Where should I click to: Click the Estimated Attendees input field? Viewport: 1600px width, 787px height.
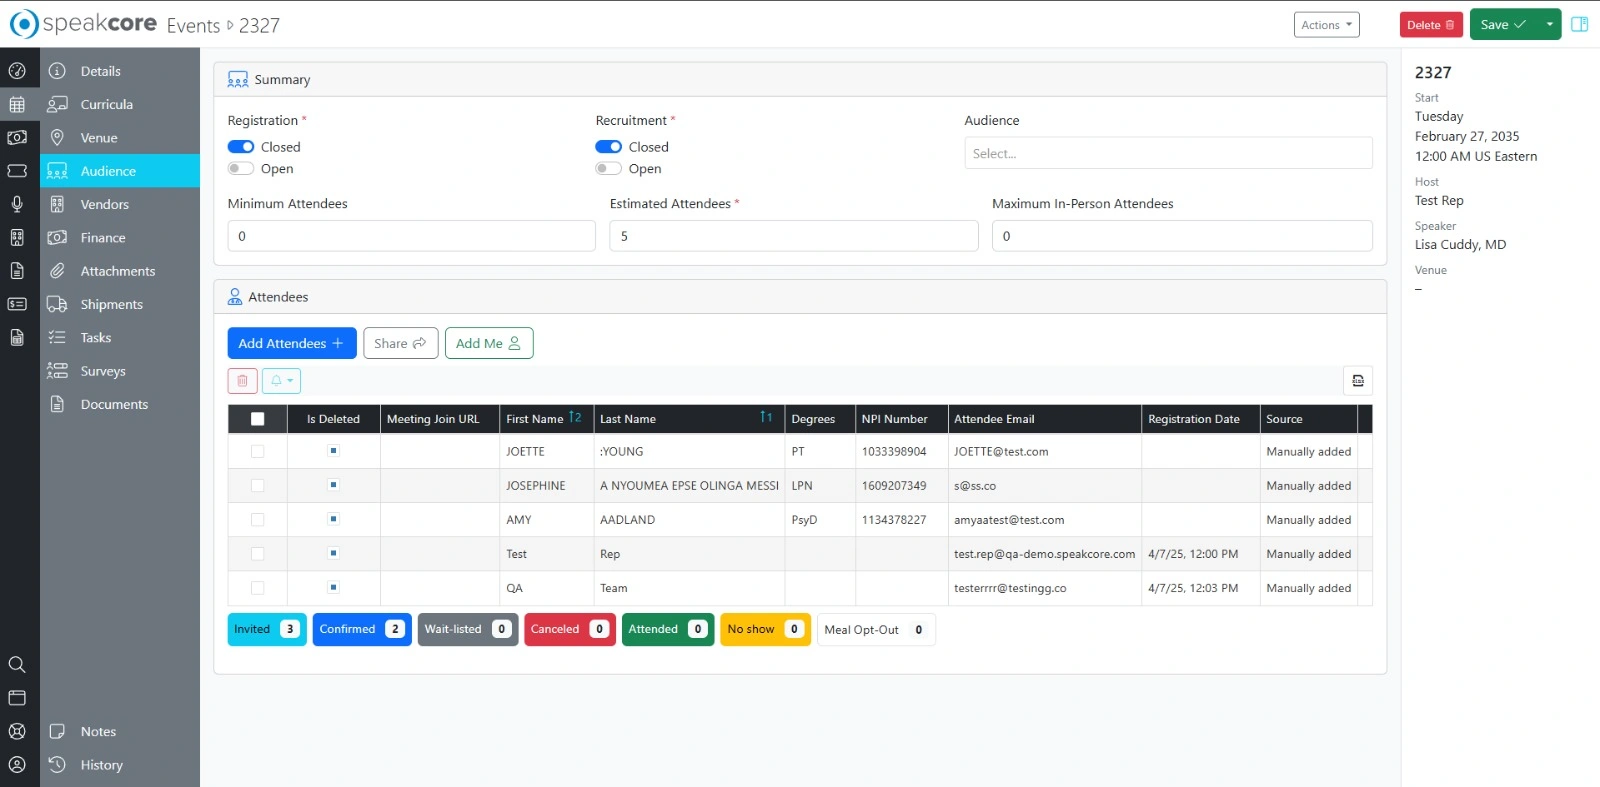[x=793, y=236]
